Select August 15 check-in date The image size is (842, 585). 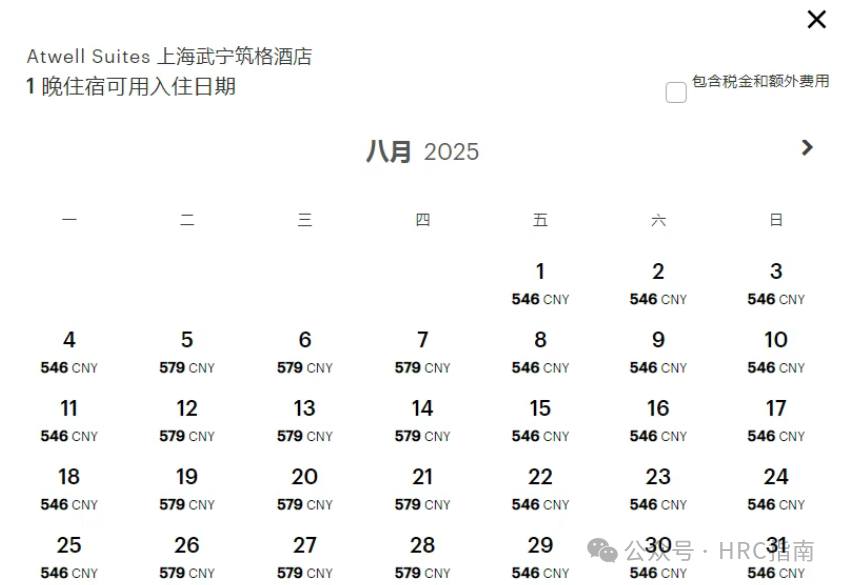pos(540,408)
